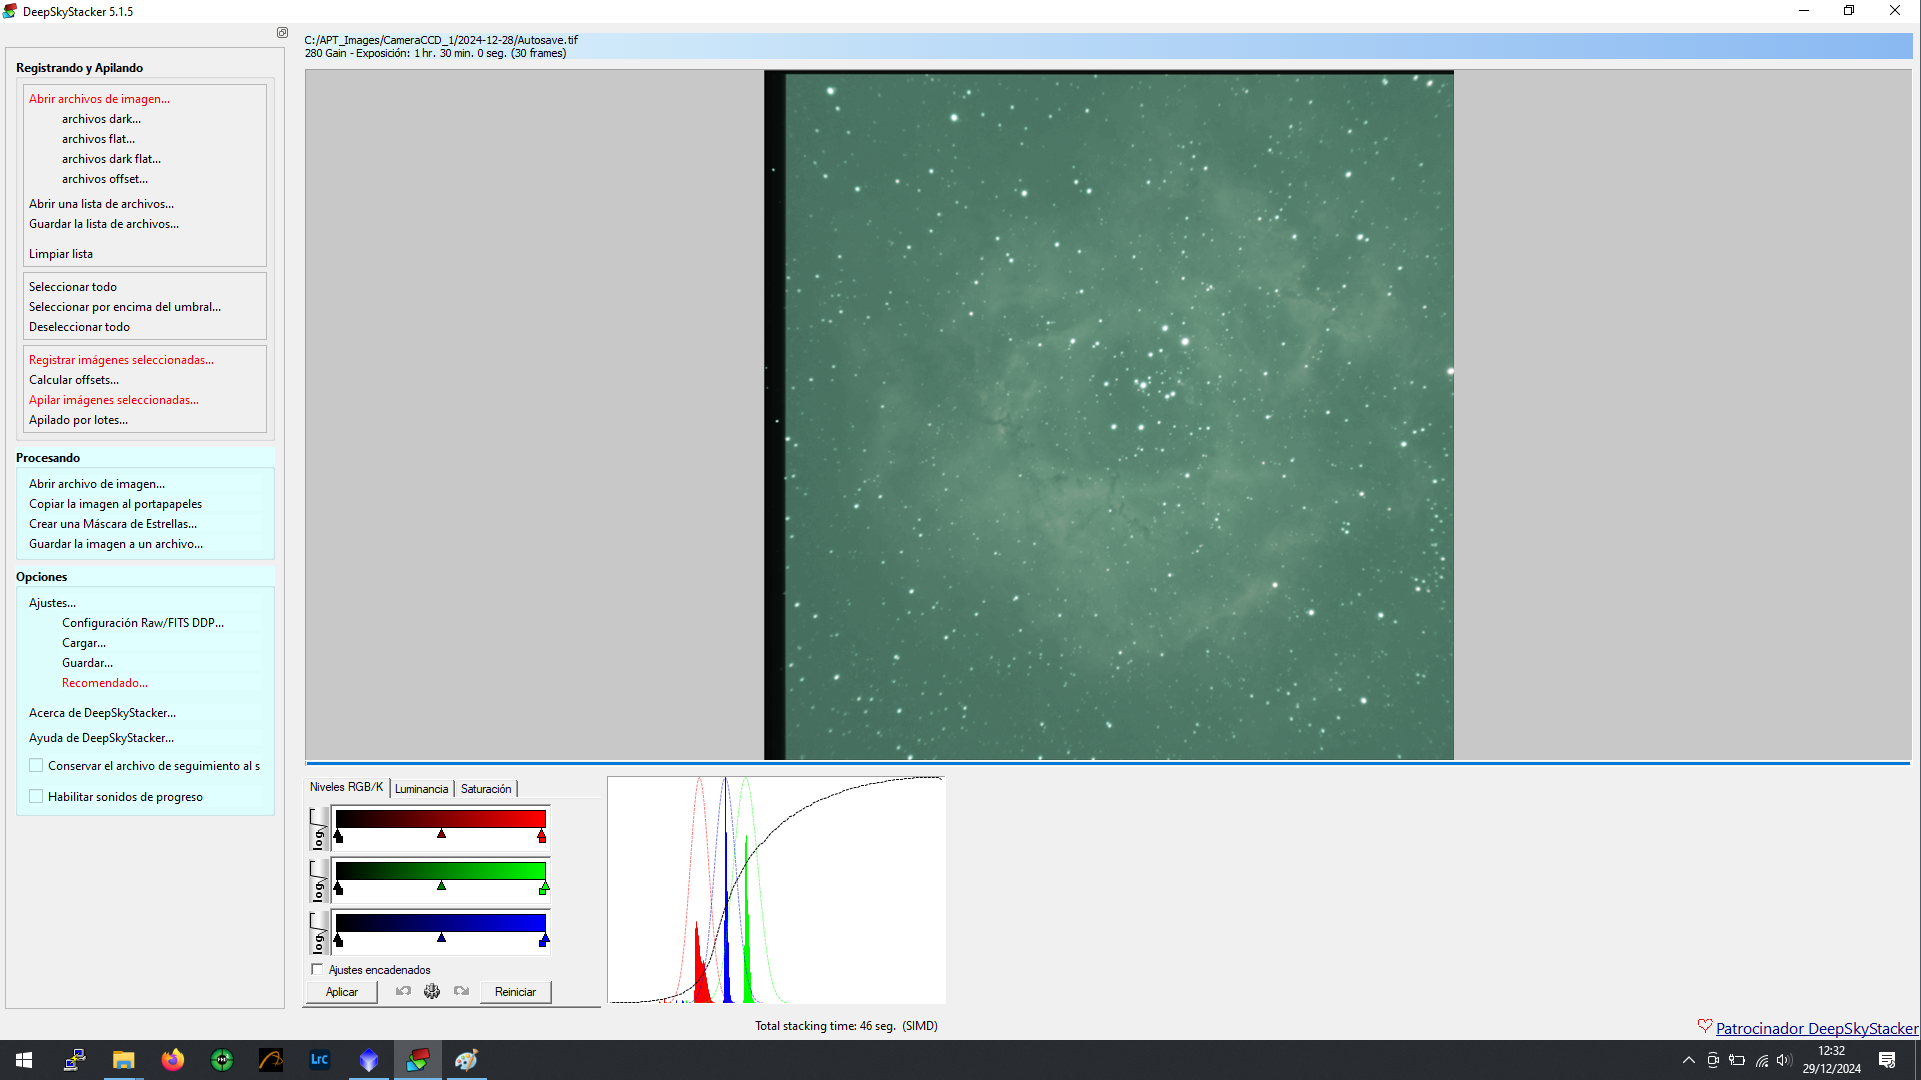Check Conservar el archivo de seguimiento

coord(37,766)
